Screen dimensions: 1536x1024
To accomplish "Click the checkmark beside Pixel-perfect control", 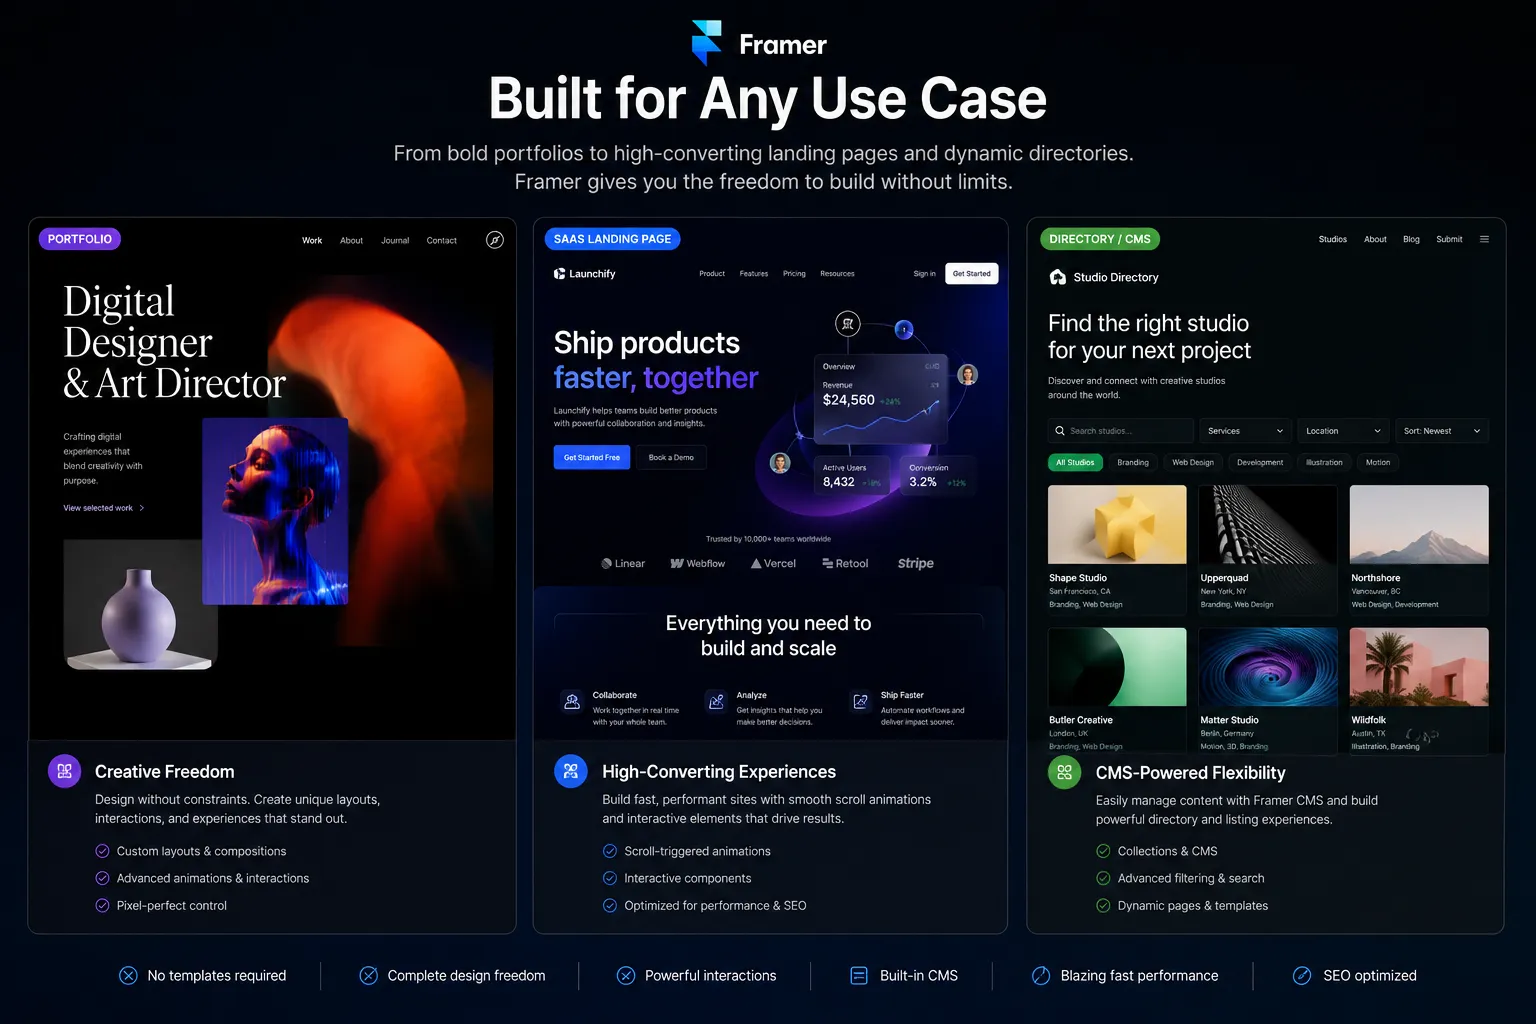I will coord(102,905).
